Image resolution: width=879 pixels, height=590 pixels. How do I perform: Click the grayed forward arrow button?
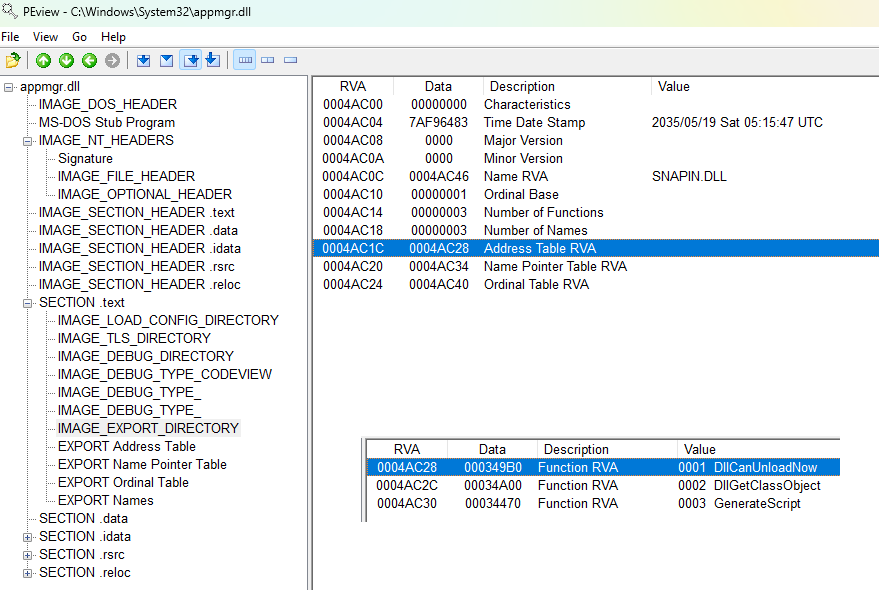pos(112,60)
